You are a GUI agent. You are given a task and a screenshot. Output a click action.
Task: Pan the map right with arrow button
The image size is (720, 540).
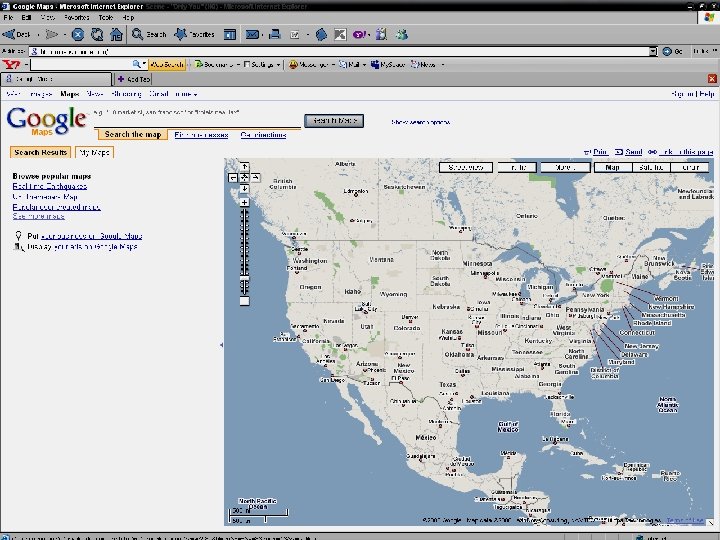(x=254, y=177)
